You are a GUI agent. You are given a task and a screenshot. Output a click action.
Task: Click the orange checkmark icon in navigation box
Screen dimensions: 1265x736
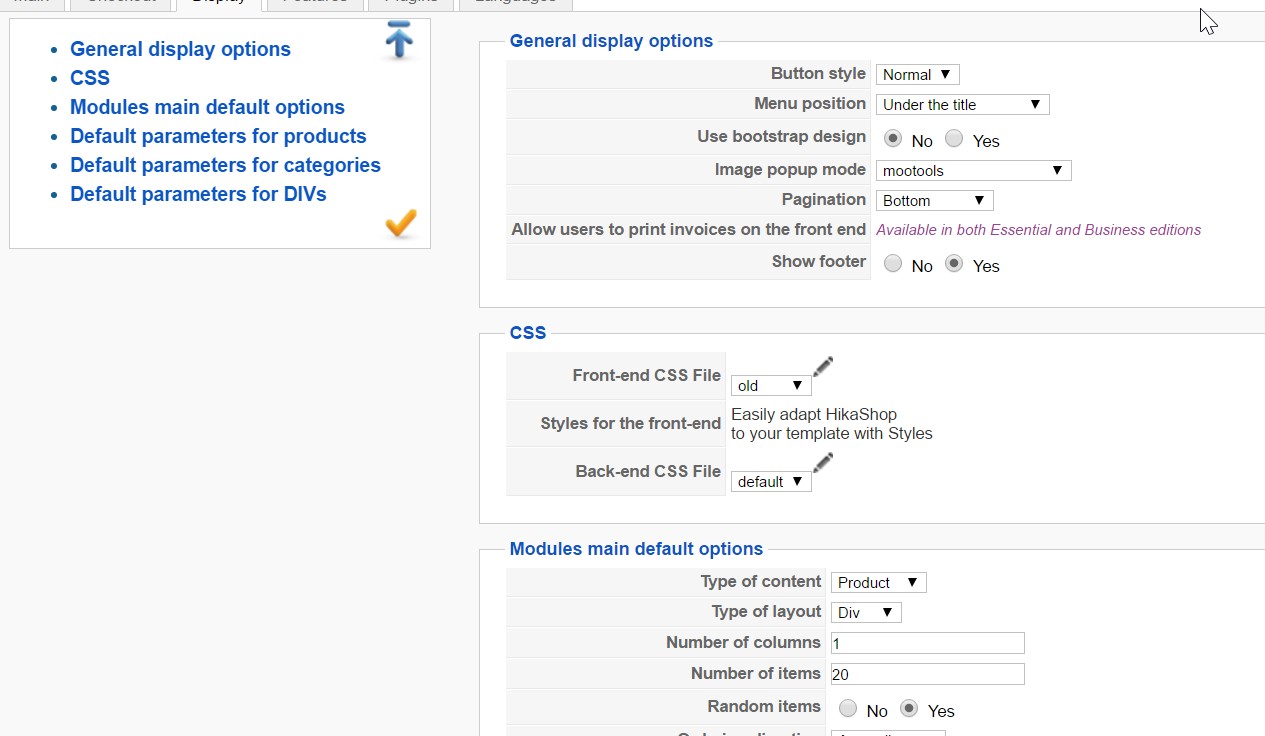point(400,223)
